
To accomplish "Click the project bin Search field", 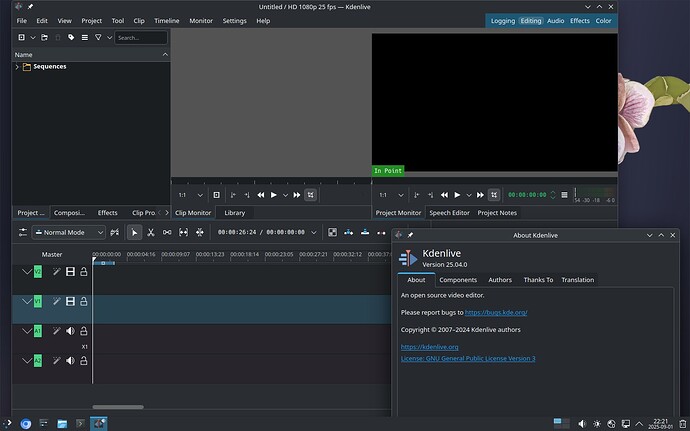I will pyautogui.click(x=139, y=37).
